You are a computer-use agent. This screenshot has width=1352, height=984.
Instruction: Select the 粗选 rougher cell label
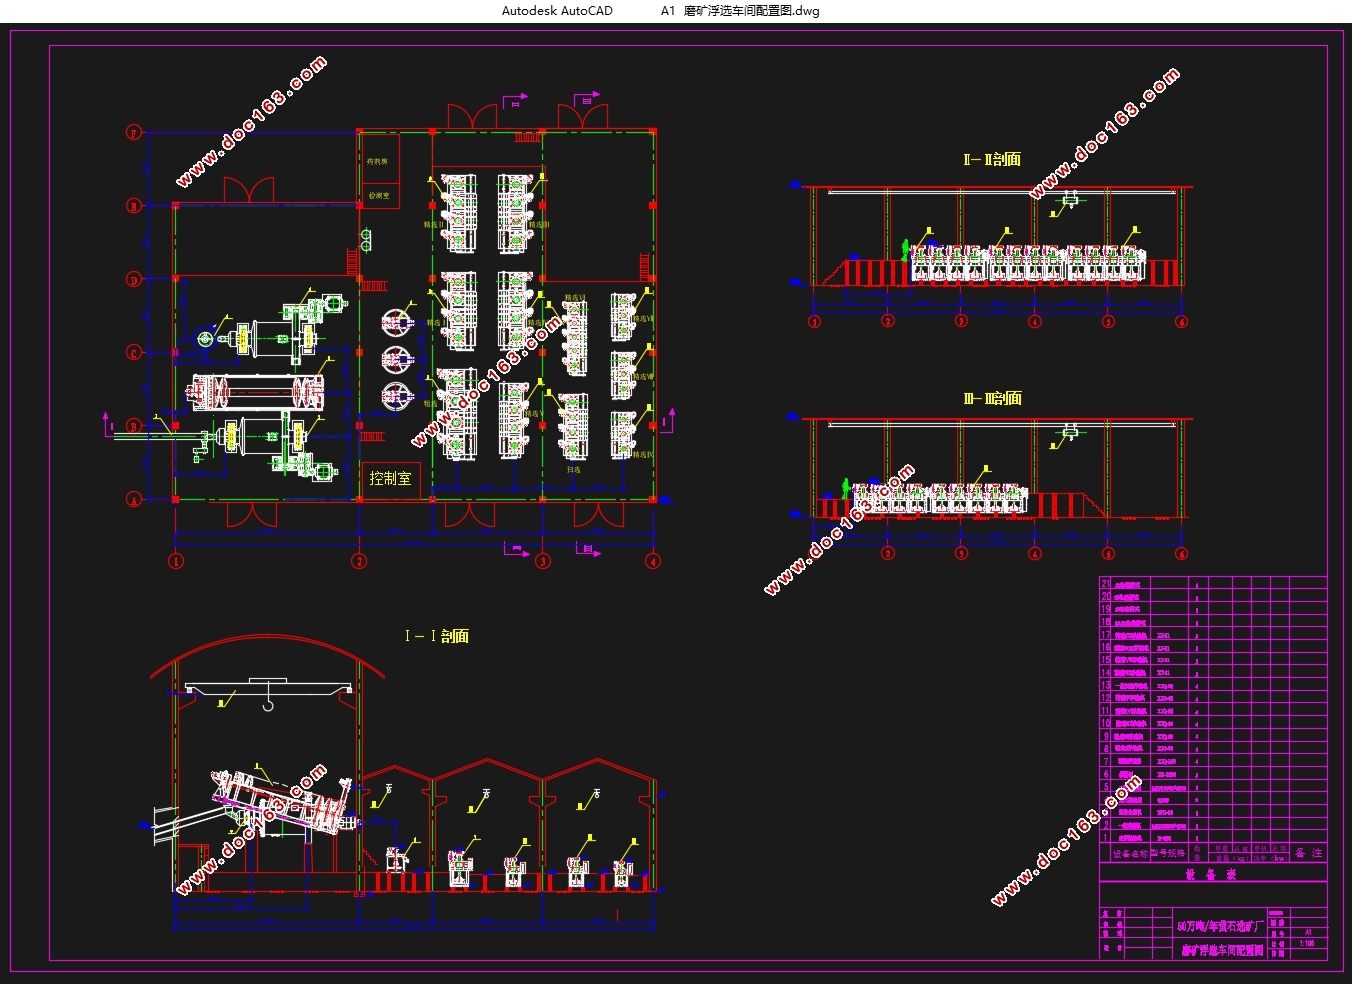(431, 403)
